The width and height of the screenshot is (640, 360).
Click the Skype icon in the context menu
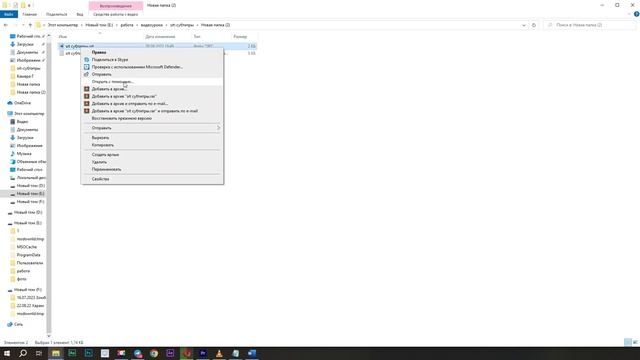[x=87, y=60]
